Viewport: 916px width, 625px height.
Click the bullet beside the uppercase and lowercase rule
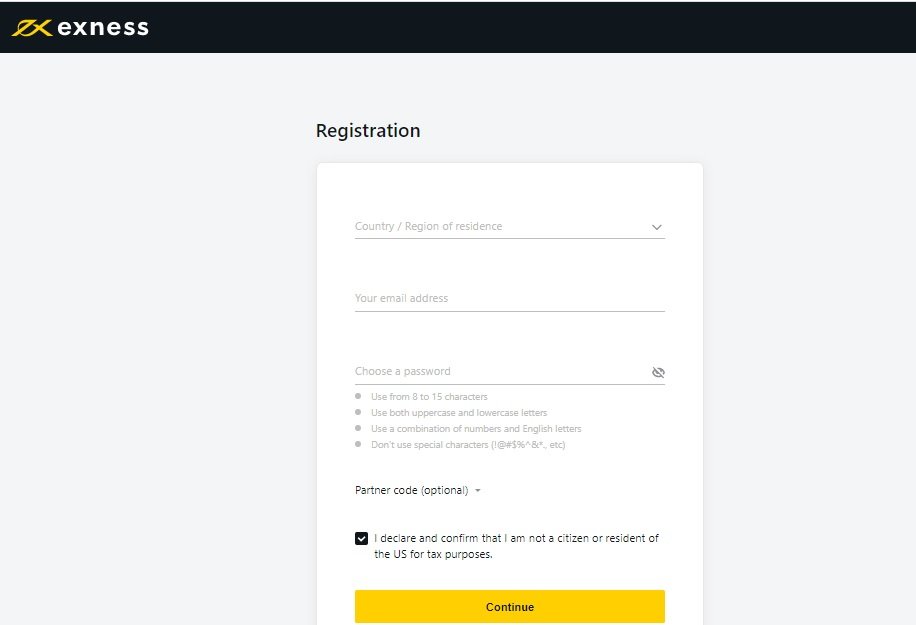pyautogui.click(x=358, y=413)
